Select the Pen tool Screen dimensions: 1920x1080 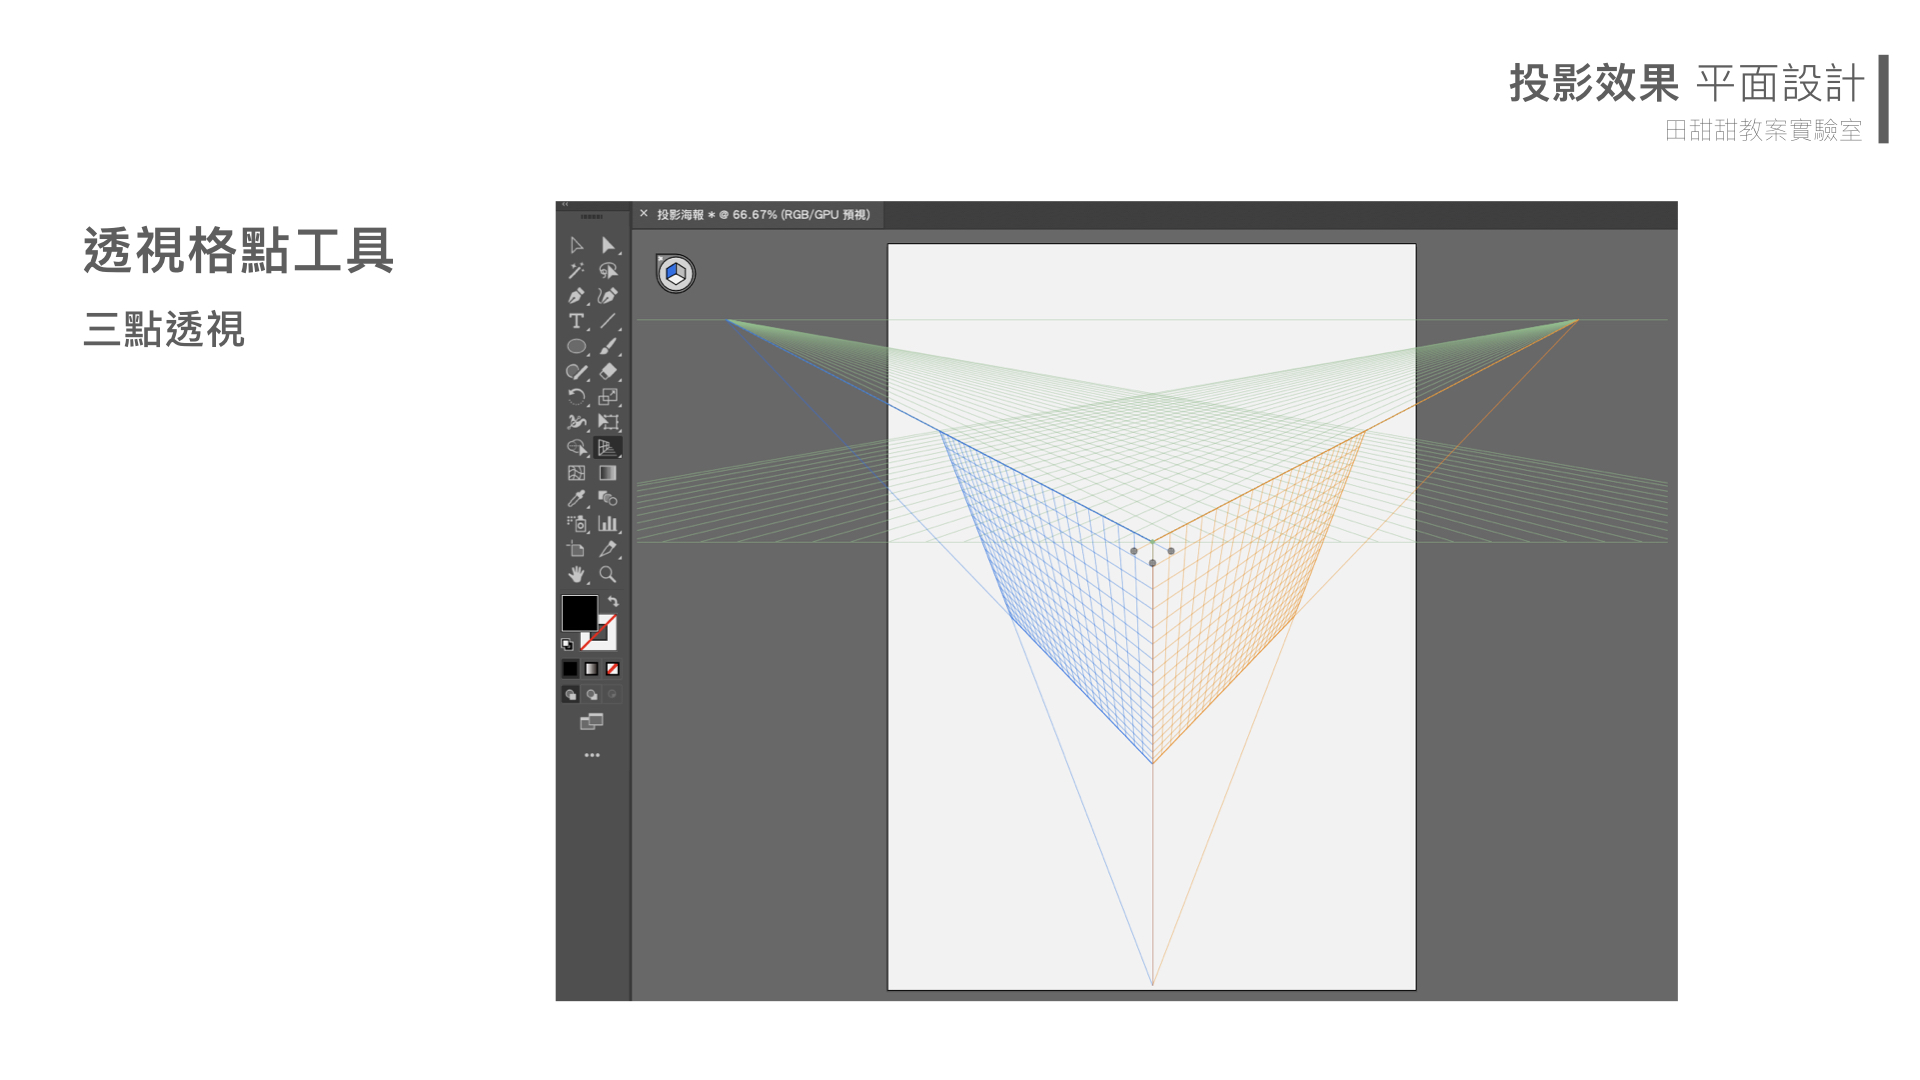click(576, 296)
